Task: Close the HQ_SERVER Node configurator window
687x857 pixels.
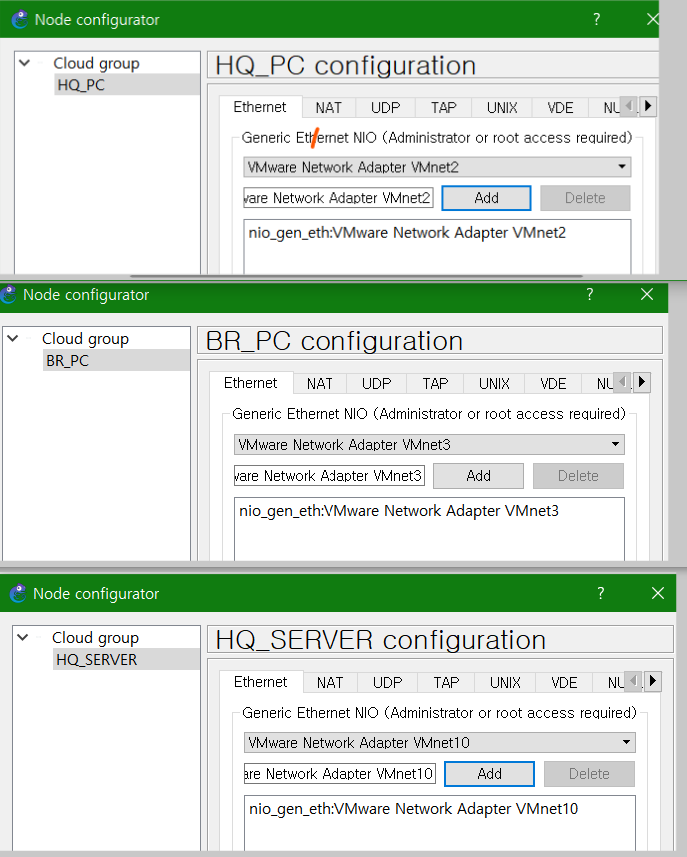Action: point(657,593)
